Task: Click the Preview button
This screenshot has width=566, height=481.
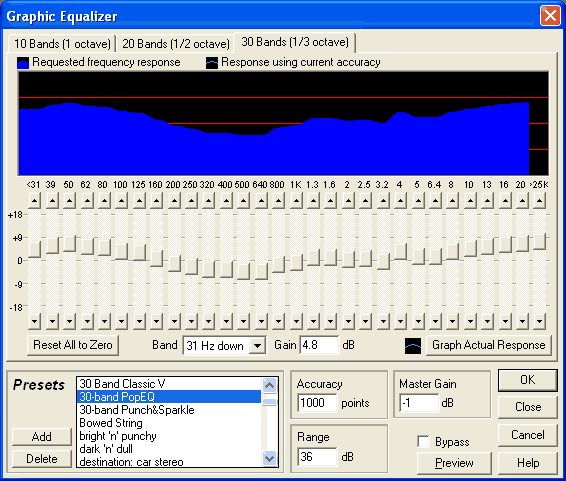Action: 454,463
